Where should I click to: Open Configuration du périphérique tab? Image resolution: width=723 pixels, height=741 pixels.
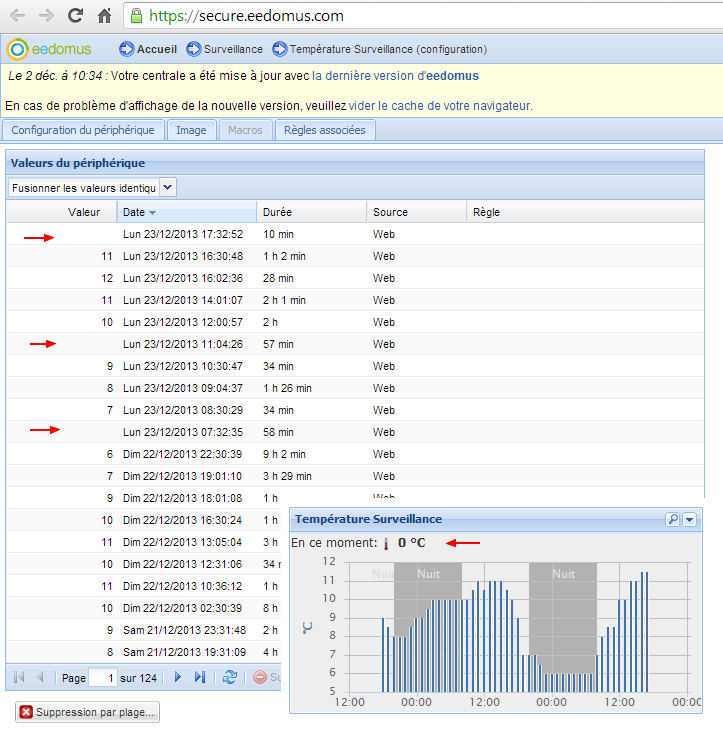click(83, 130)
